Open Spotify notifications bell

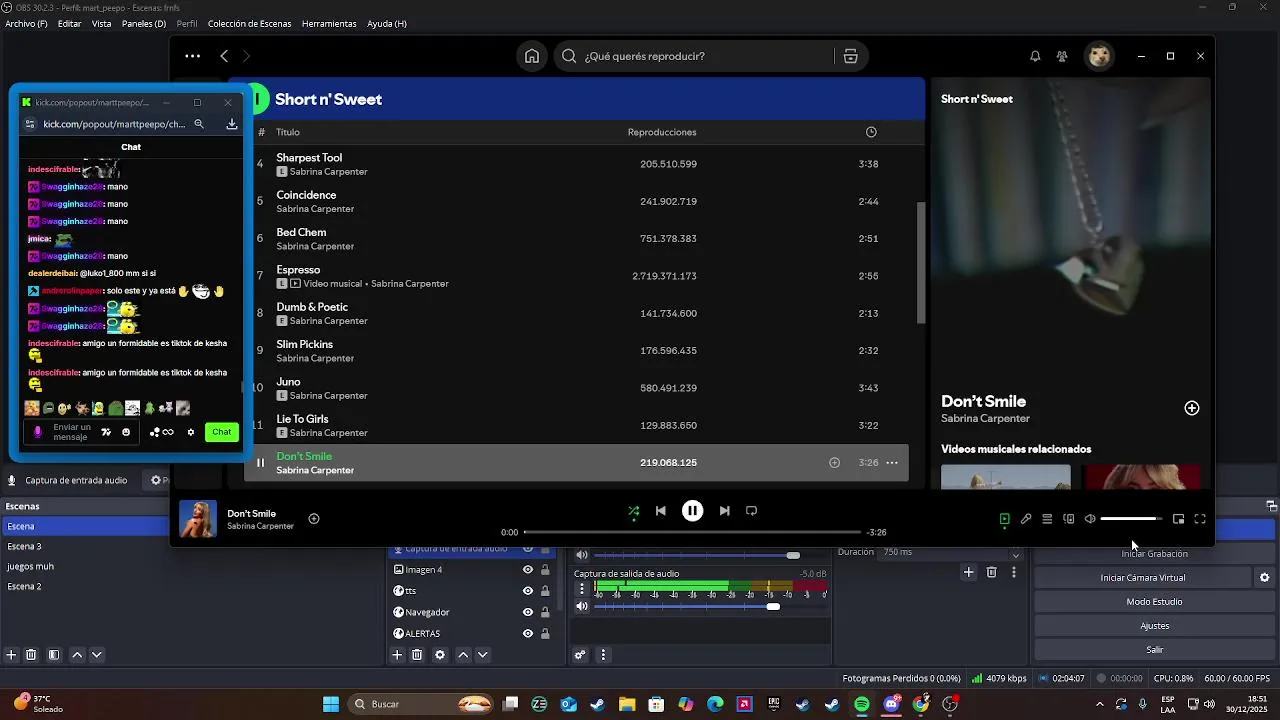[x=1035, y=56]
